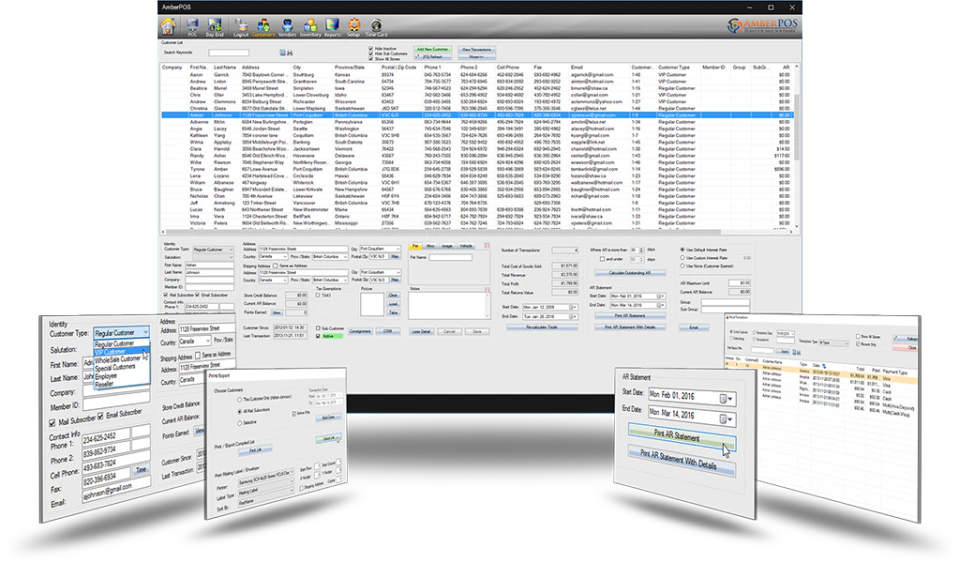Open Country dropdown showing Canada in enlarged panel
Viewport: 960px width, 563px height.
coord(195,341)
